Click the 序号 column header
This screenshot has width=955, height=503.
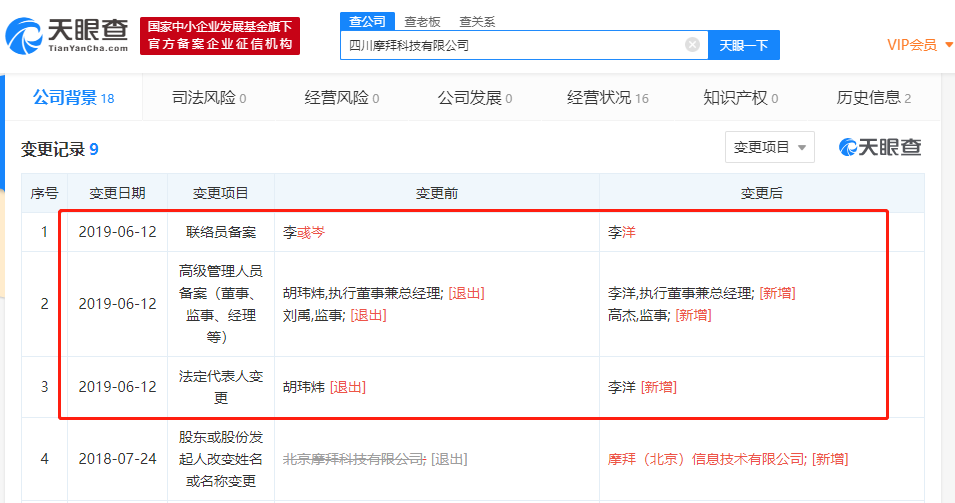click(x=44, y=193)
